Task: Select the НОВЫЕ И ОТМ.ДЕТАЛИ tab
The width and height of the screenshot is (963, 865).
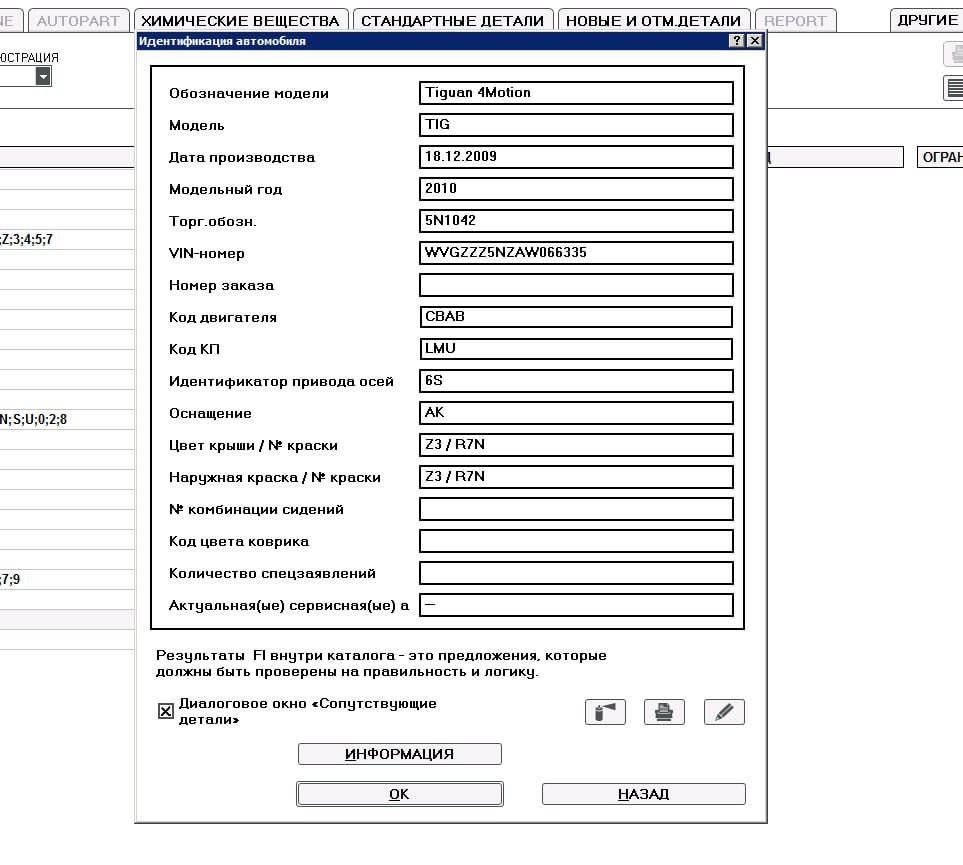Action: pos(653,20)
